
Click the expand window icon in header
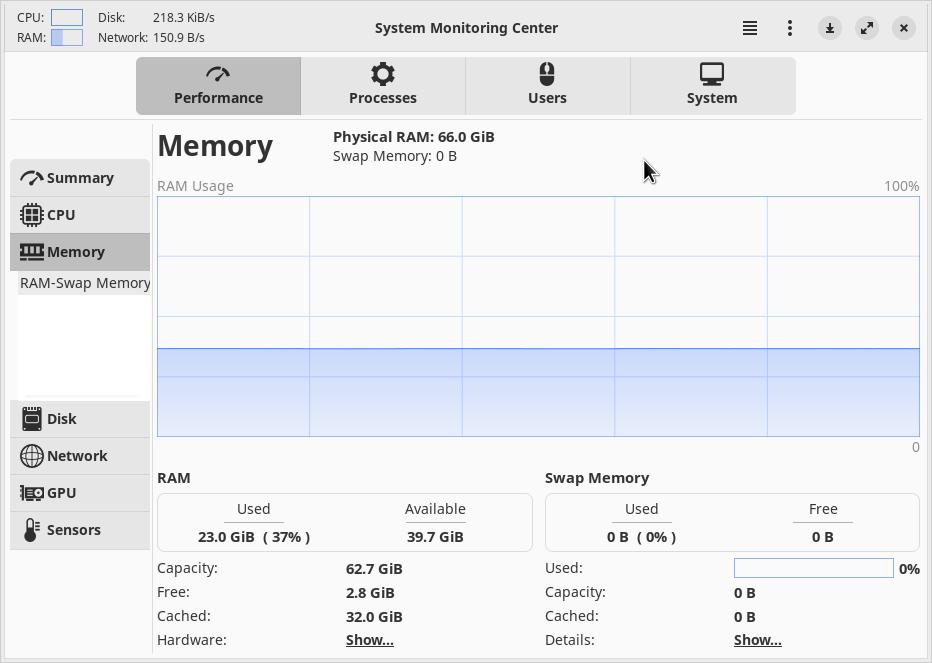(867, 28)
